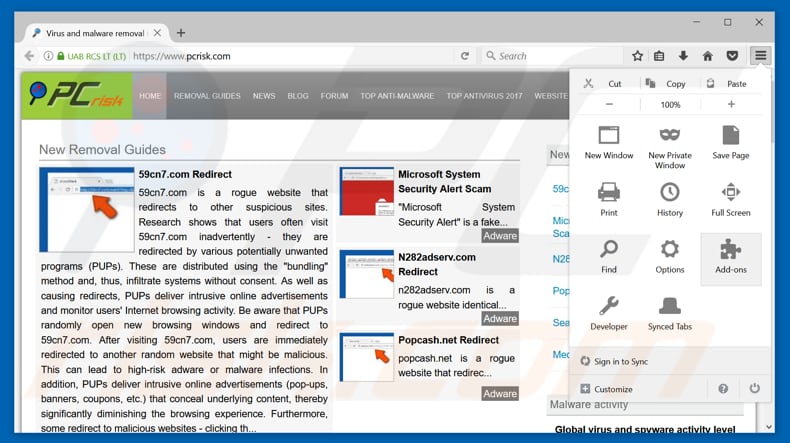This screenshot has width=790, height=443.
Task: Open Options gear in menu
Action: pyautogui.click(x=670, y=257)
